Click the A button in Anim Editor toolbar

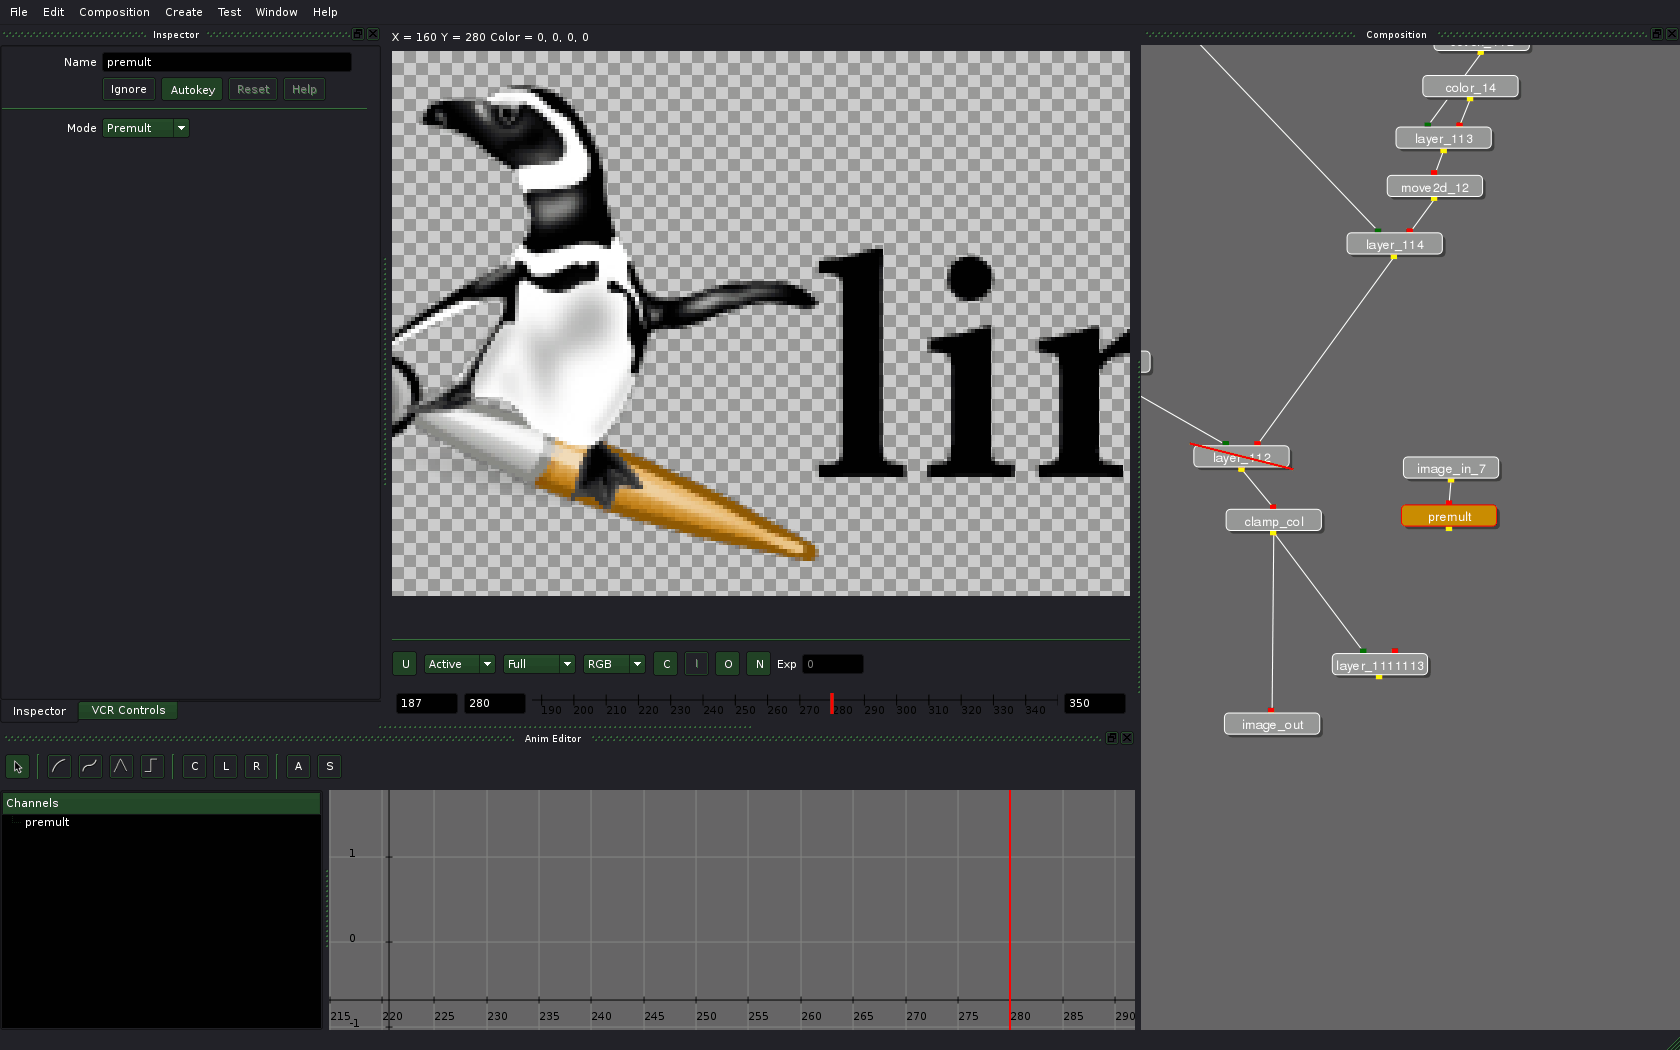299,767
